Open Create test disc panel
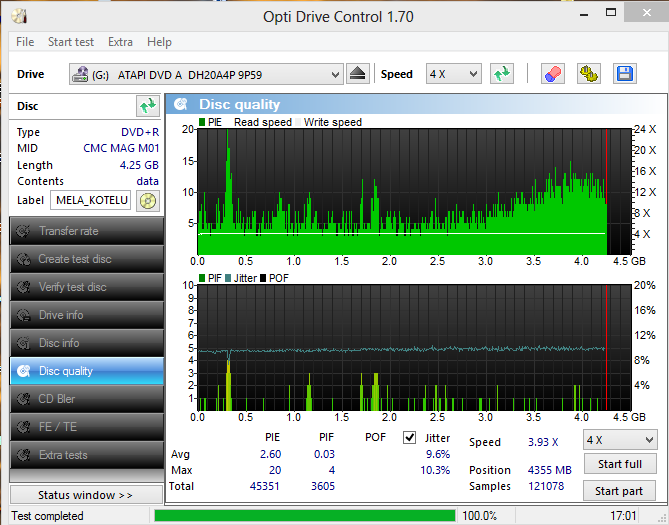 [87, 259]
